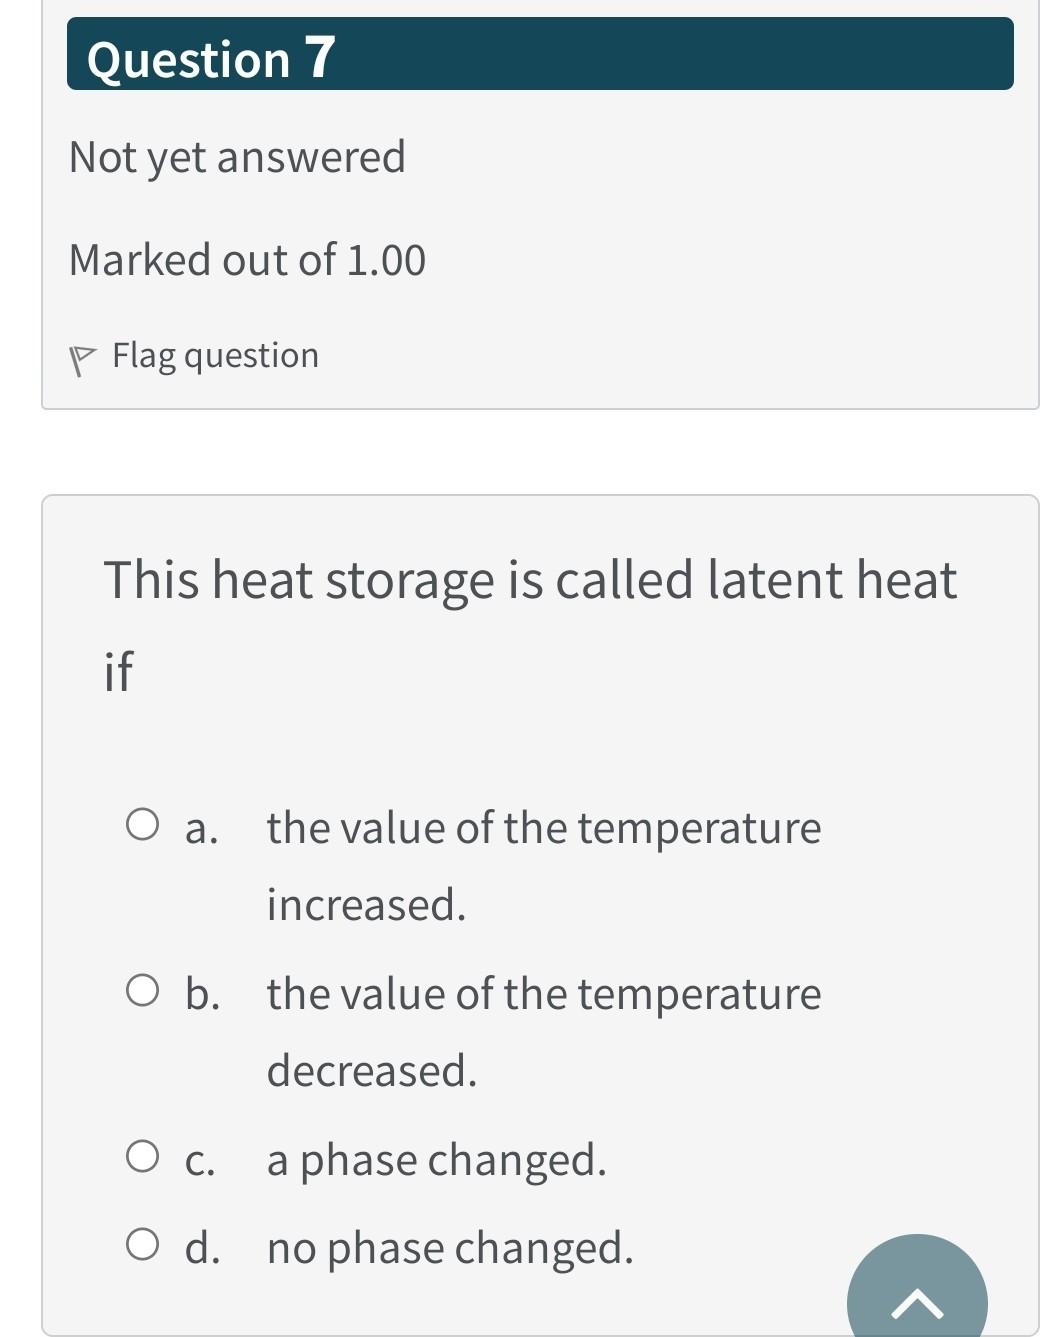Click the Question 7 header bar

click(x=540, y=54)
